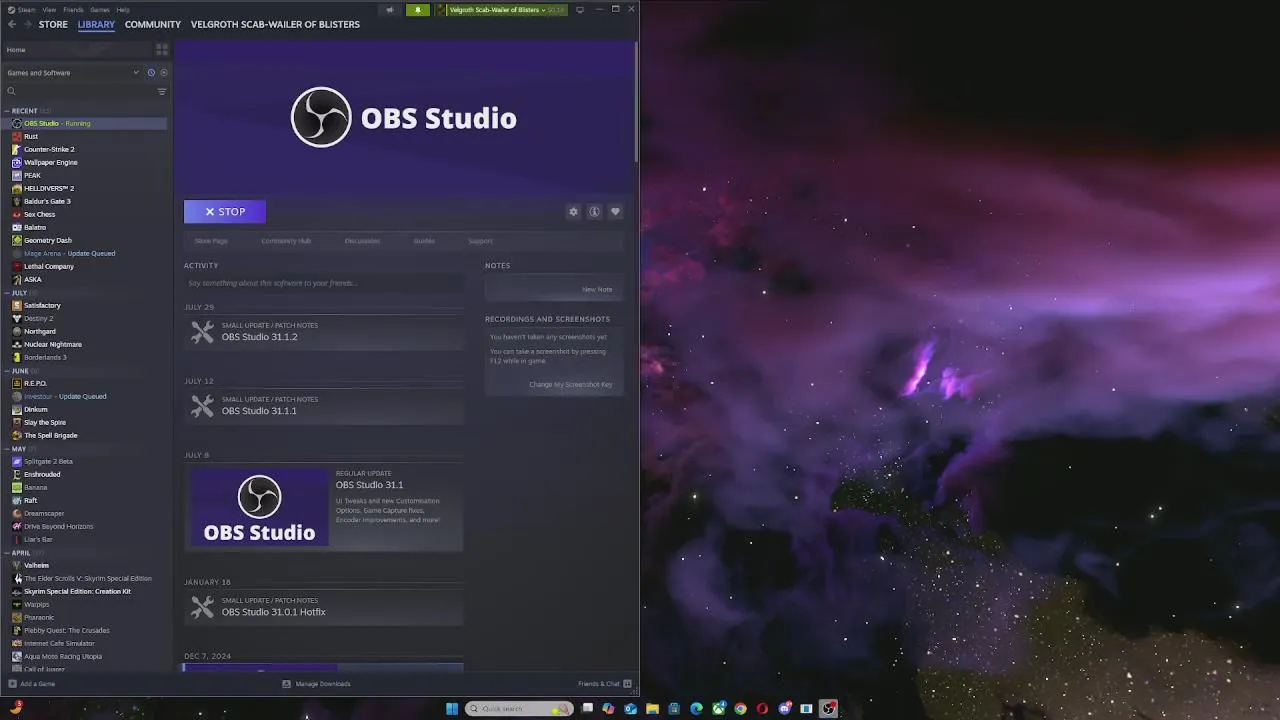The height and width of the screenshot is (720, 1280).
Task: Select Counter-Strike 2 in the library list
Action: (x=49, y=149)
